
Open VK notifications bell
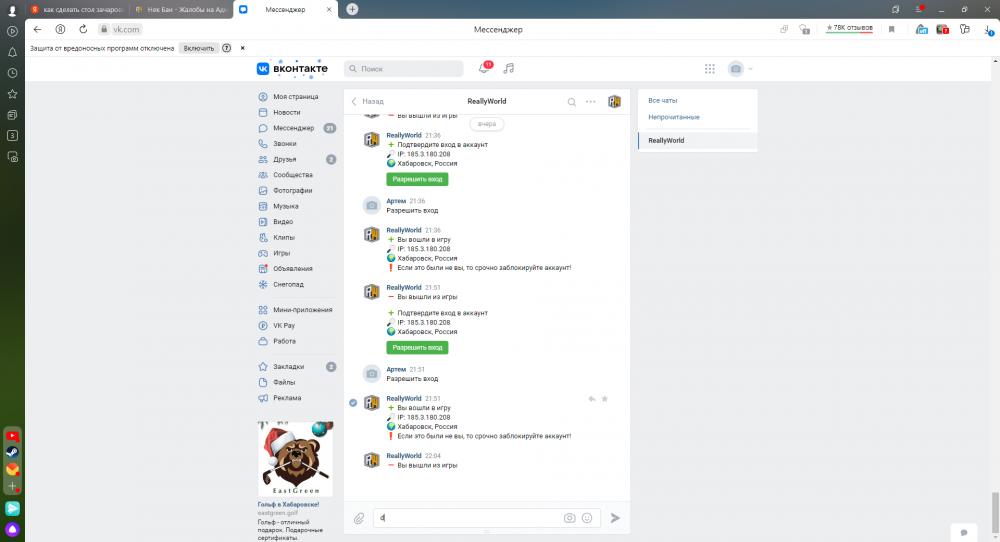484,68
